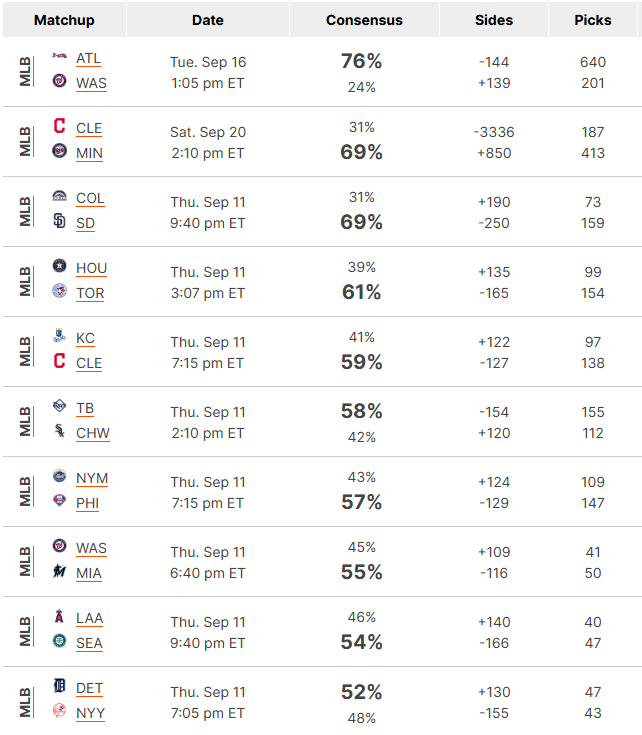Open the ATL team link
The image size is (642, 735).
click(x=89, y=59)
